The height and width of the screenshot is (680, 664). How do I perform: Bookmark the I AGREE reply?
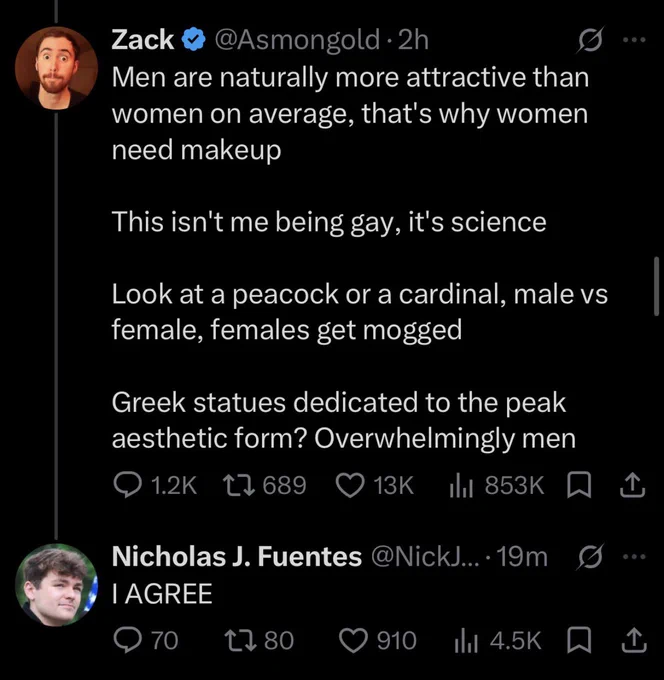[x=579, y=640]
